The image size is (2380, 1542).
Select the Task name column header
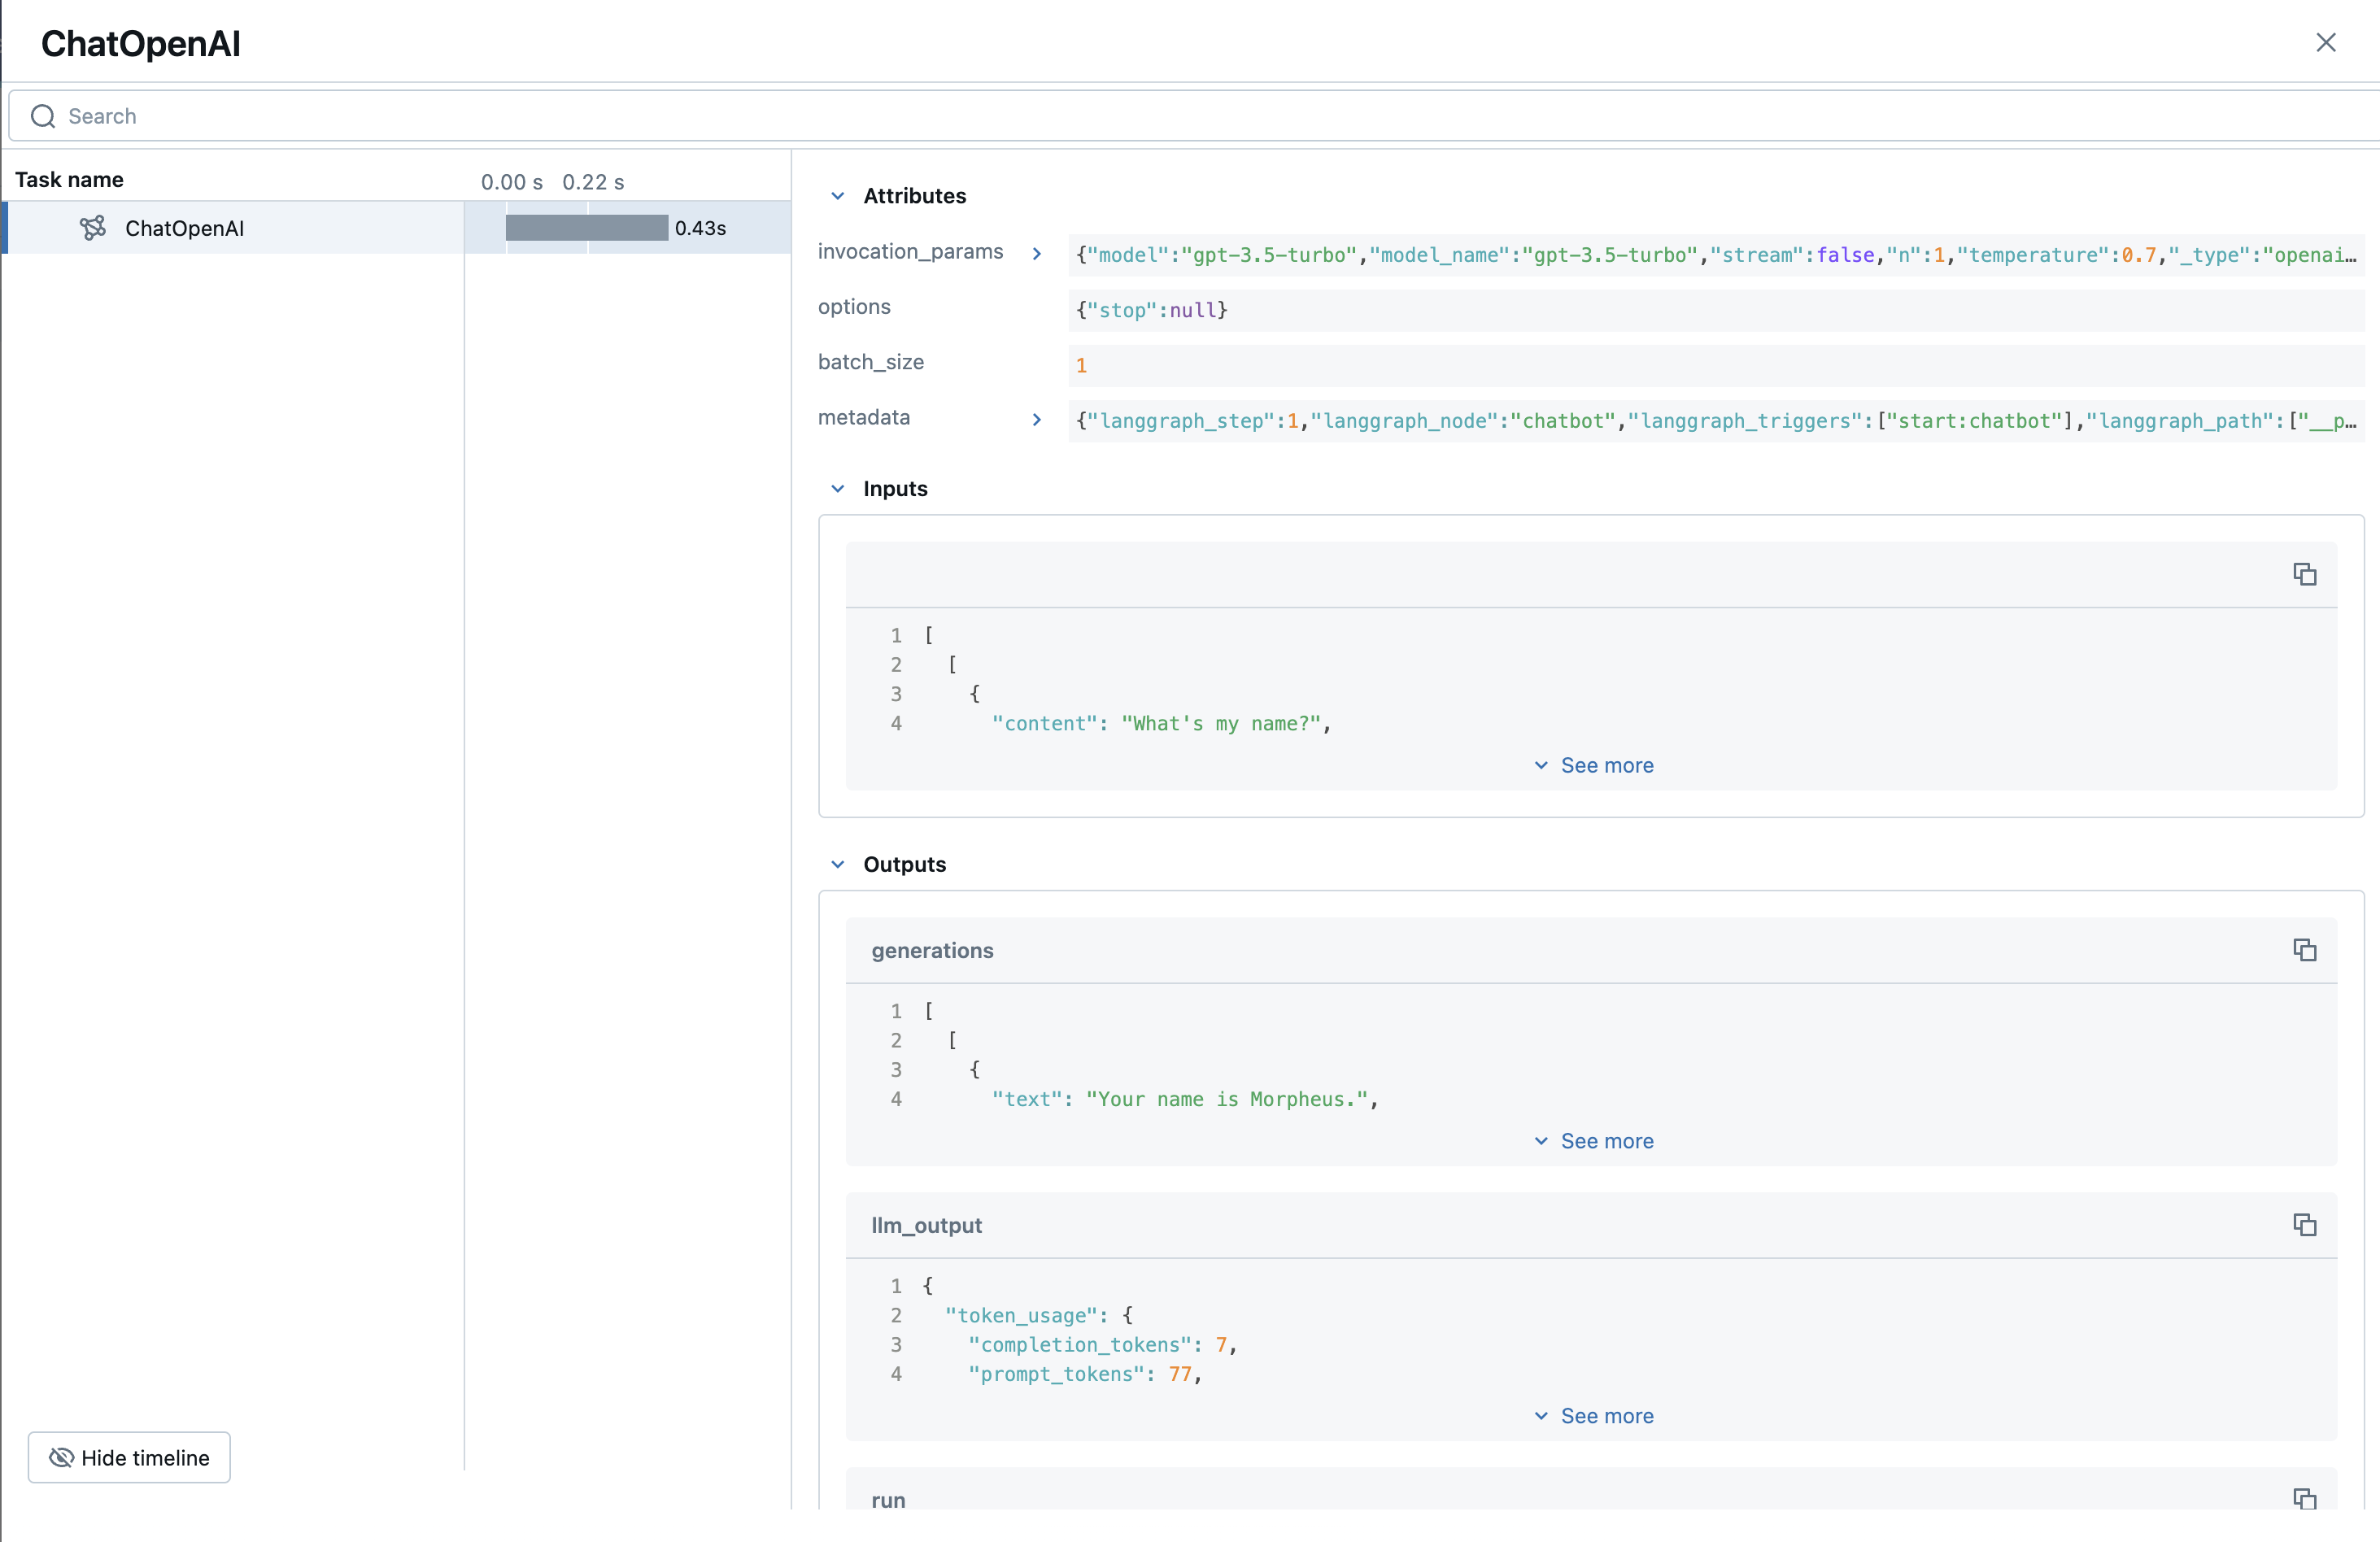(x=69, y=178)
